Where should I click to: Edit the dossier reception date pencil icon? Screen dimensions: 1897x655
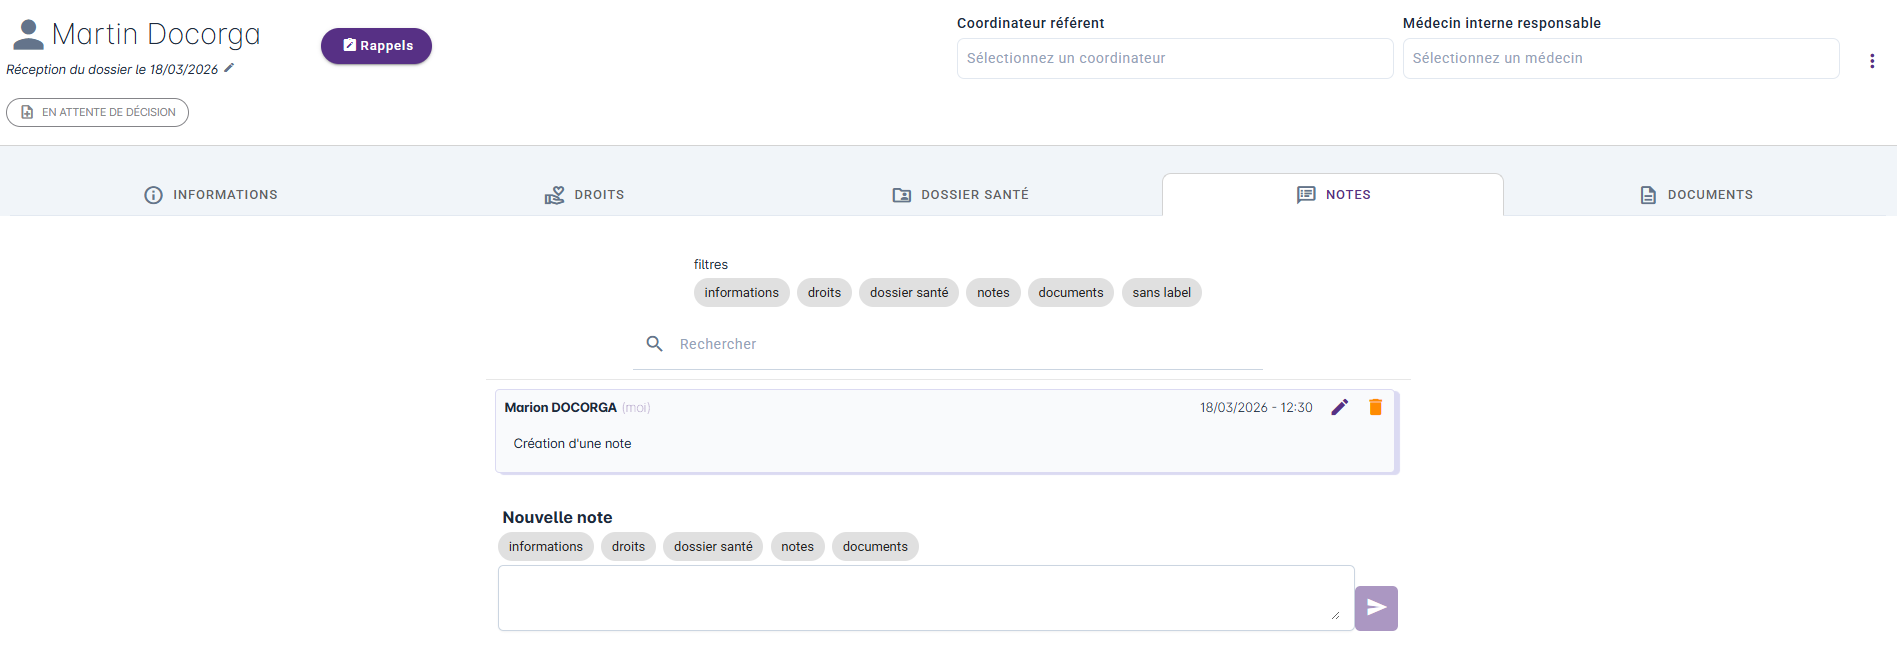229,68
